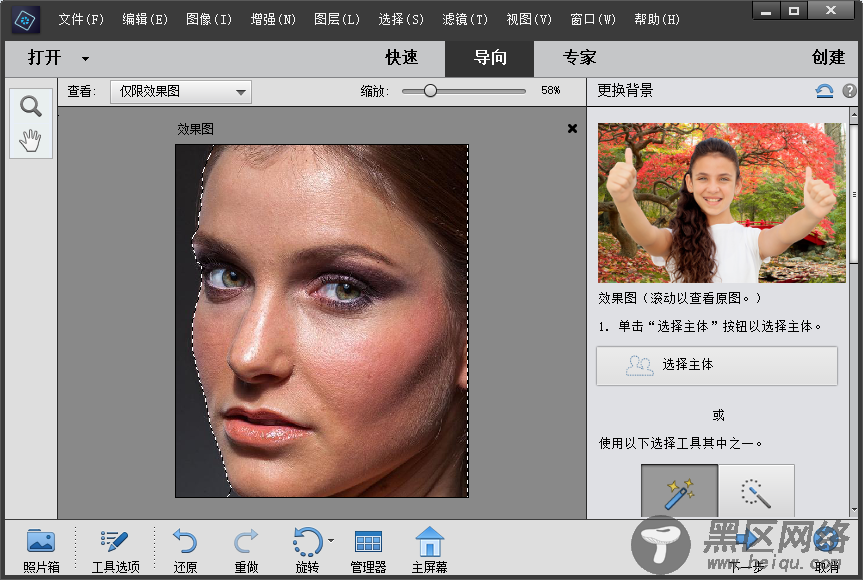Select the selection brush tool
863x580 pixels.
[756, 491]
